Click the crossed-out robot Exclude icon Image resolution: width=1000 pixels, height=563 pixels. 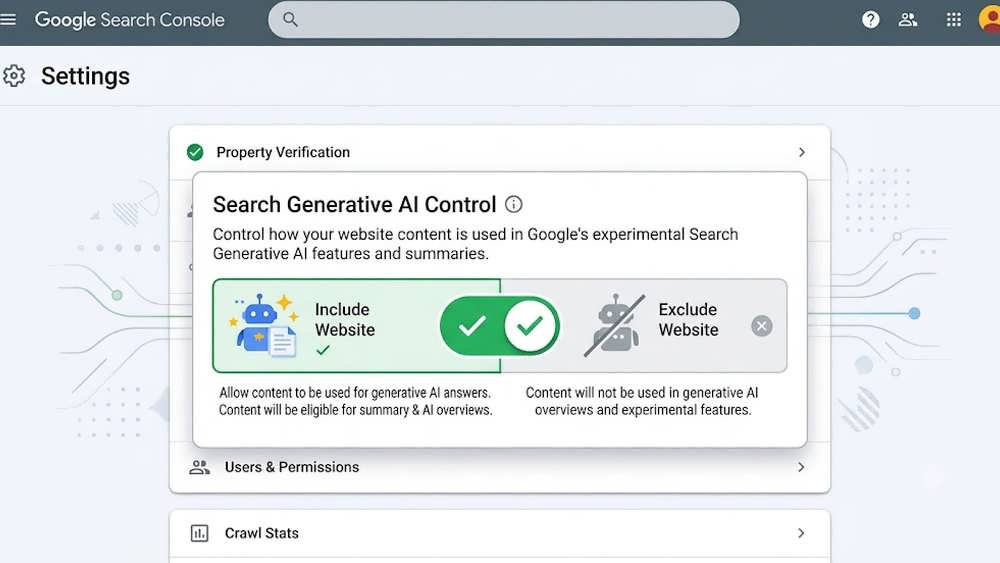tap(615, 325)
